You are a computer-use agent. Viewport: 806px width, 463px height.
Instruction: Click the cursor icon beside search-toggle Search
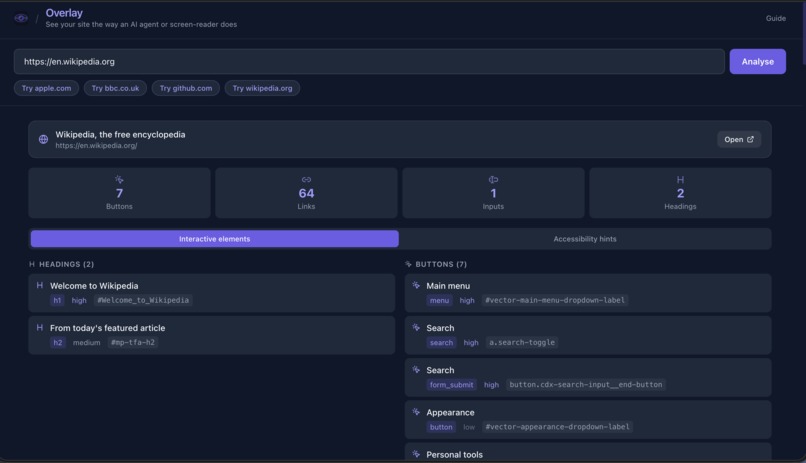[x=416, y=327]
